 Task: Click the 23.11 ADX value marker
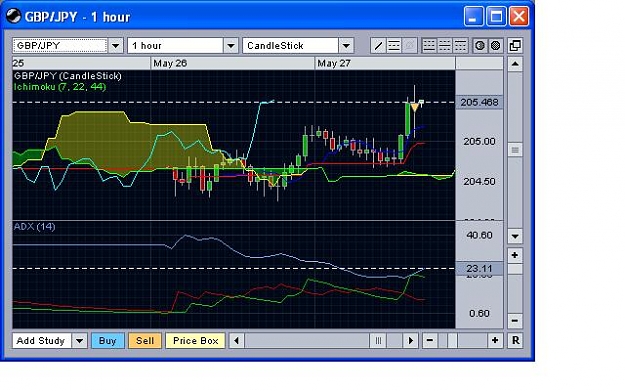tap(479, 269)
